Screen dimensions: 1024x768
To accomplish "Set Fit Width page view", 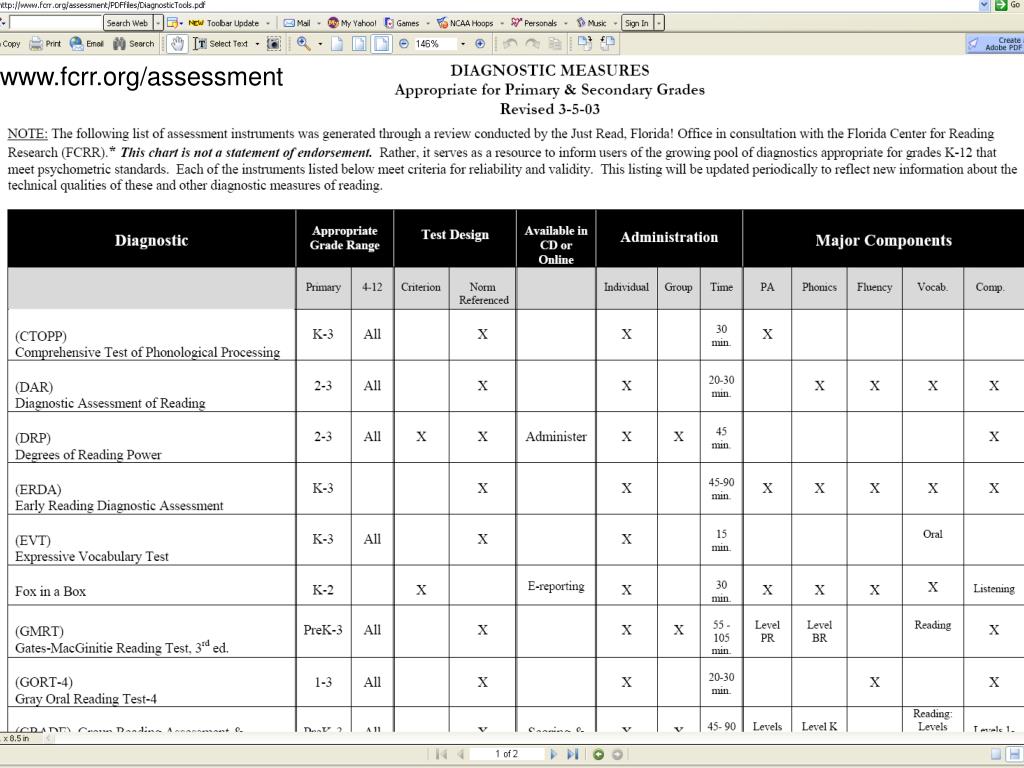I will coord(381,44).
